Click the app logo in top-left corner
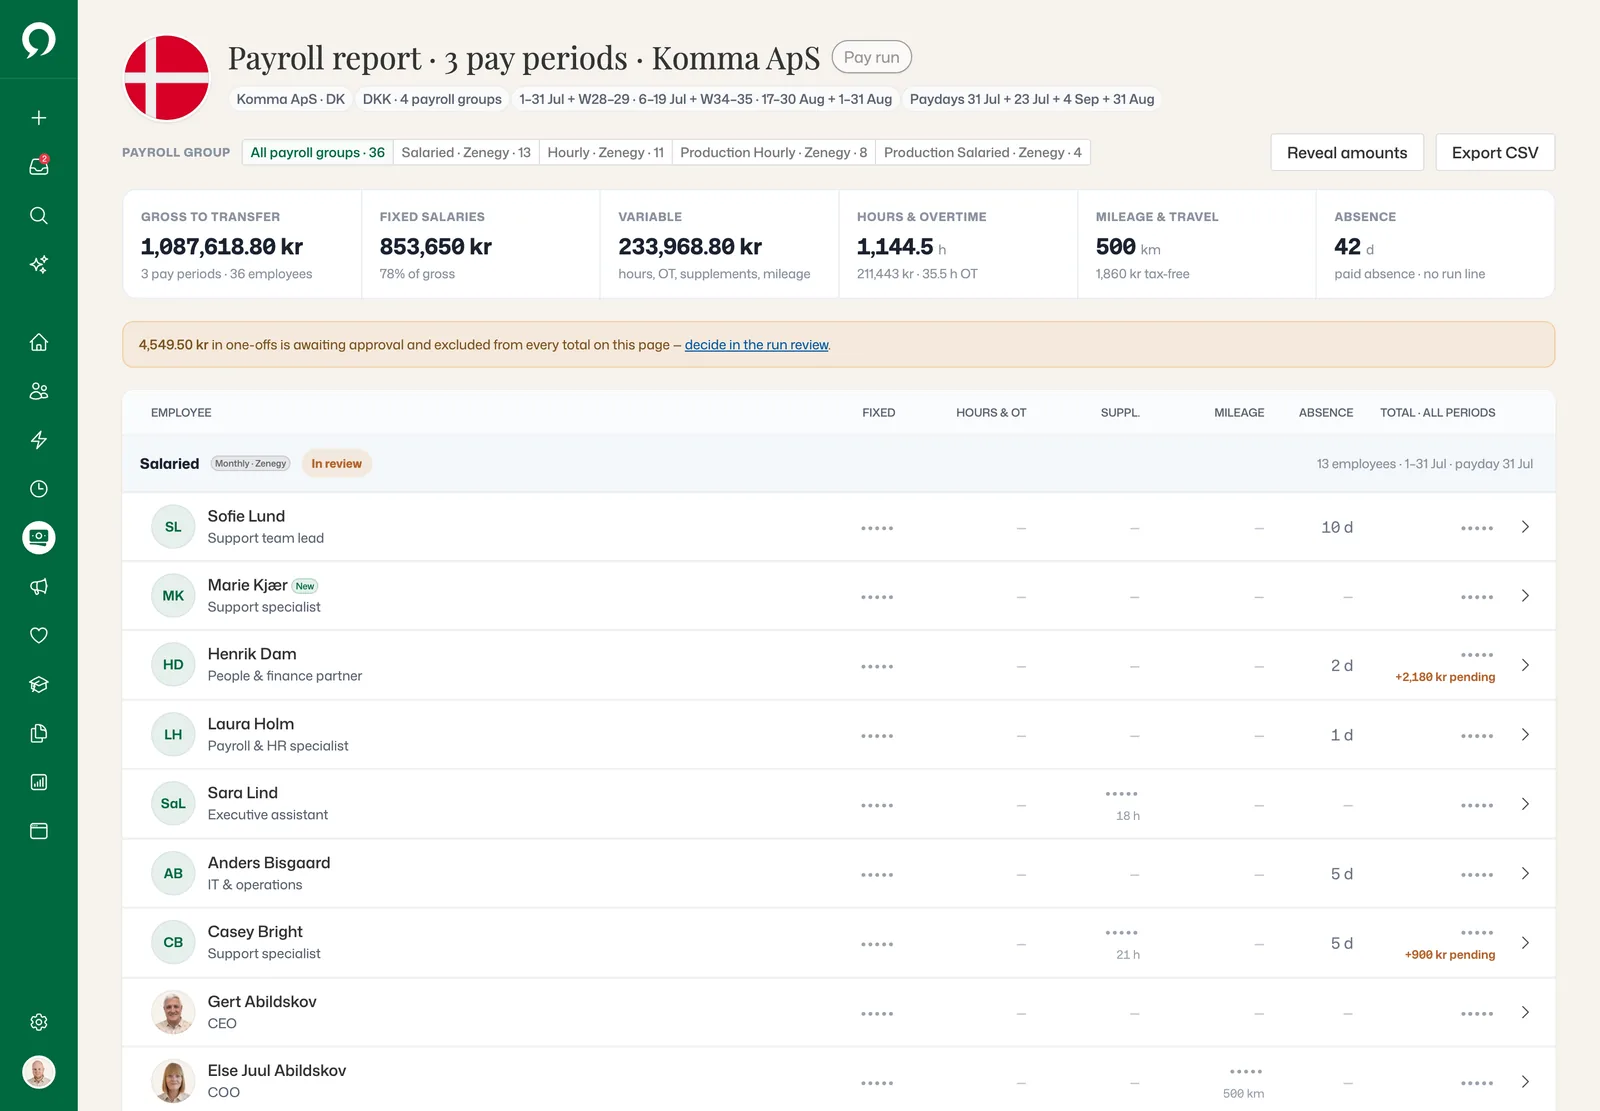 point(39,40)
